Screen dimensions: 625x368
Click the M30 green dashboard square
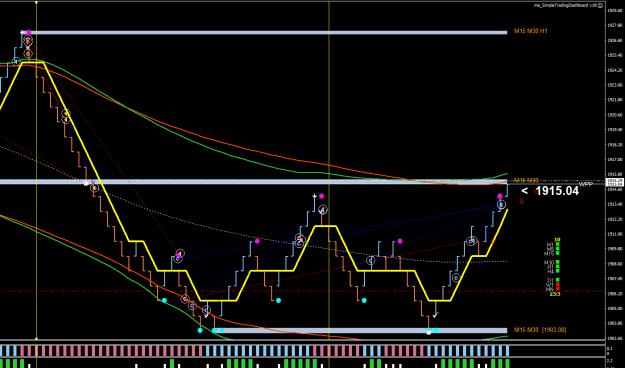[x=558, y=262]
